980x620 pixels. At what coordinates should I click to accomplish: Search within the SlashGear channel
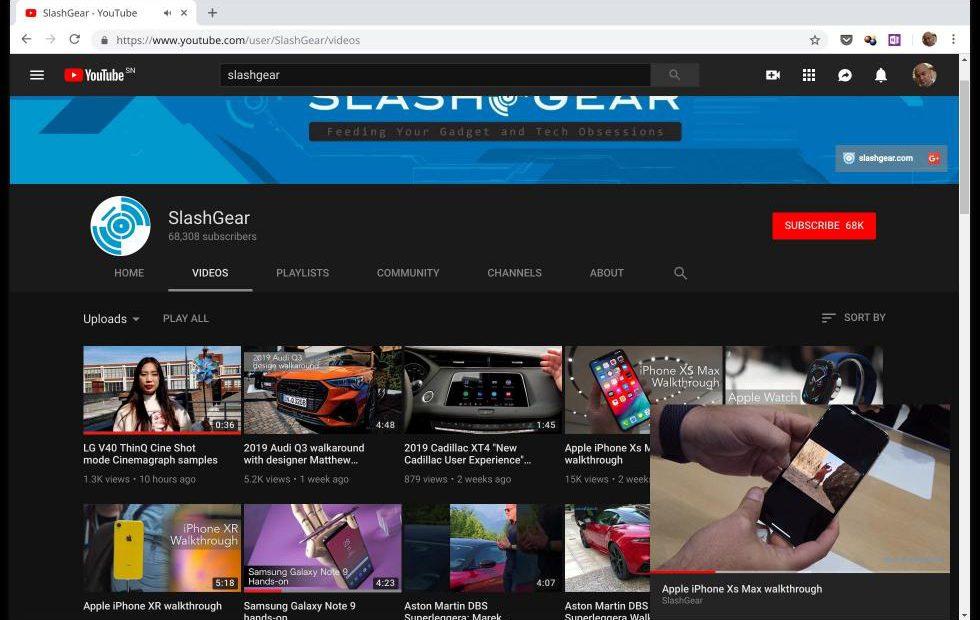pos(680,273)
